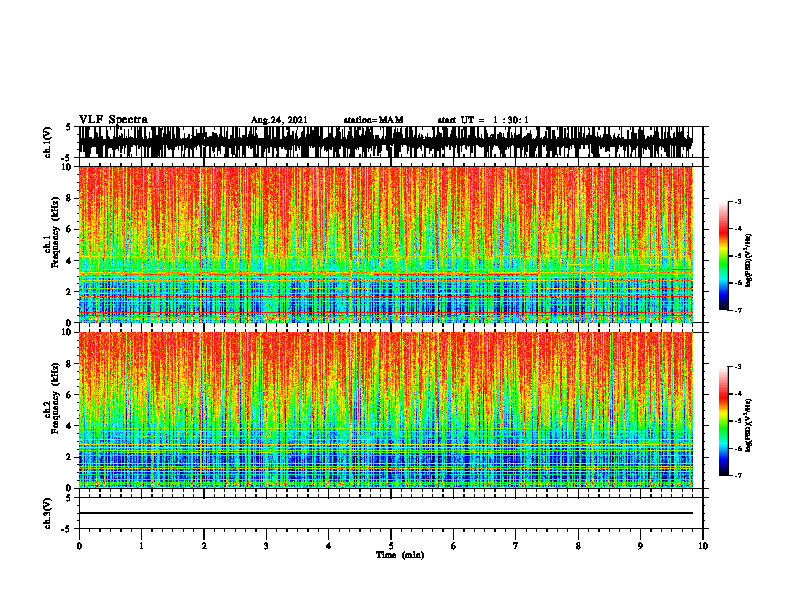Click the ch.2 spectrogram color scale bar
Image resolution: width=792 pixels, height=612 pixels.
tap(723, 421)
